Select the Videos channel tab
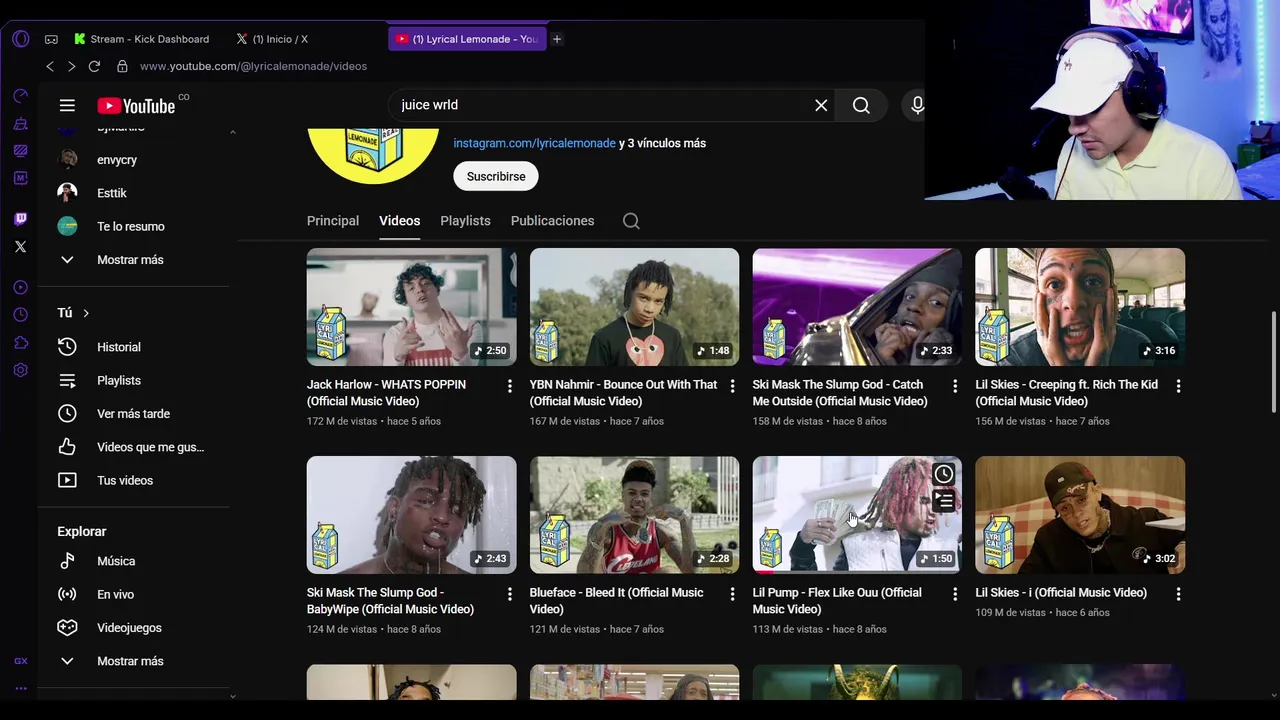This screenshot has height=720, width=1280. 399,221
